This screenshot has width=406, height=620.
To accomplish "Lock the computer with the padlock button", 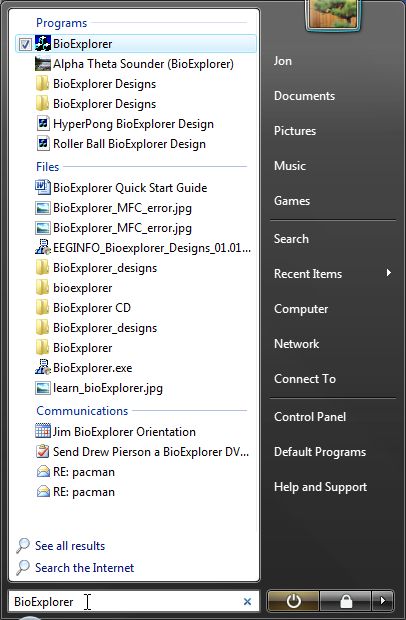I will [x=346, y=601].
